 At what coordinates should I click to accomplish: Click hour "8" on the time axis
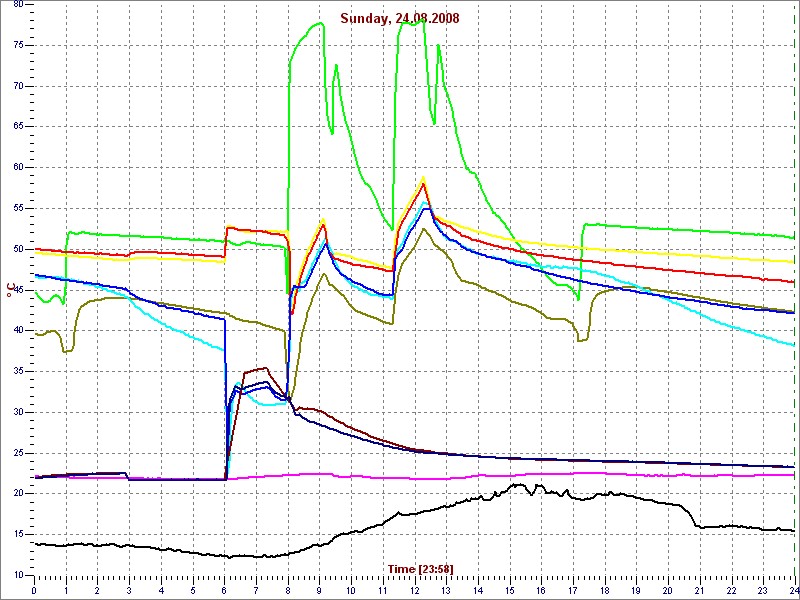click(288, 590)
